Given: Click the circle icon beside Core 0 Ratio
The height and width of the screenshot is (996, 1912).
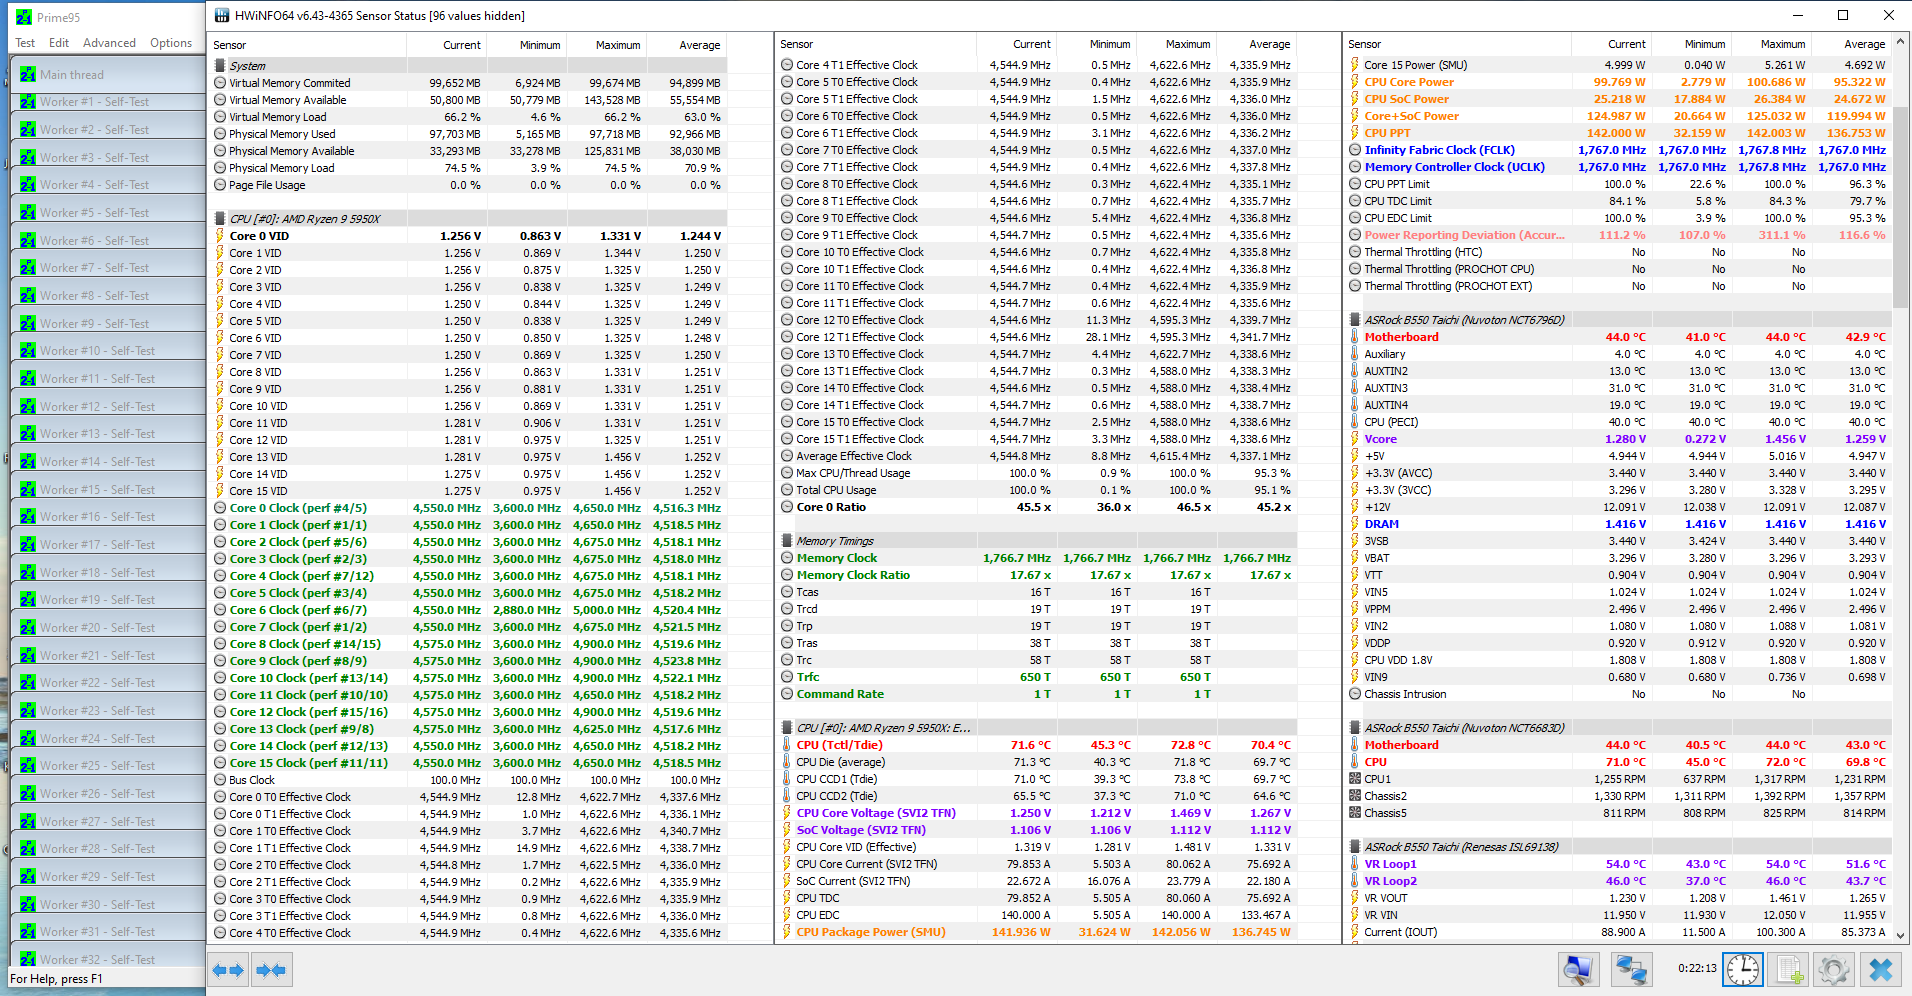Looking at the screenshot, I should (x=787, y=507).
